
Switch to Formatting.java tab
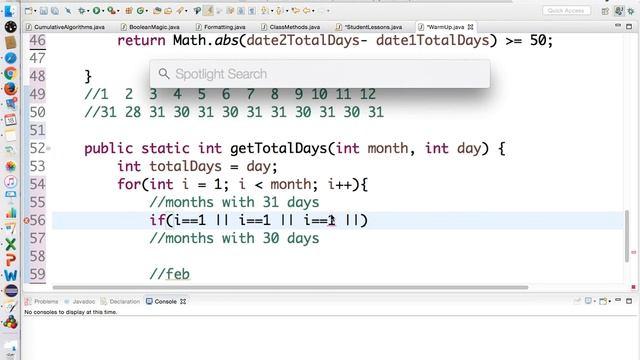tap(220, 27)
